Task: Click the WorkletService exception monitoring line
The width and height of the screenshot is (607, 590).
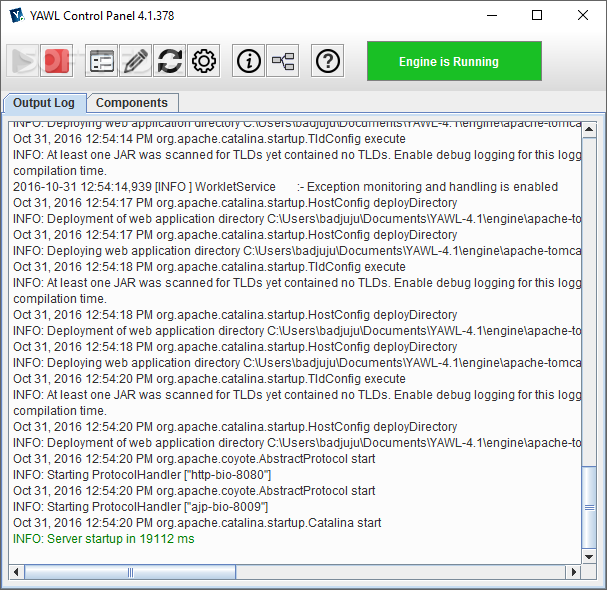Action: pyautogui.click(x=285, y=187)
